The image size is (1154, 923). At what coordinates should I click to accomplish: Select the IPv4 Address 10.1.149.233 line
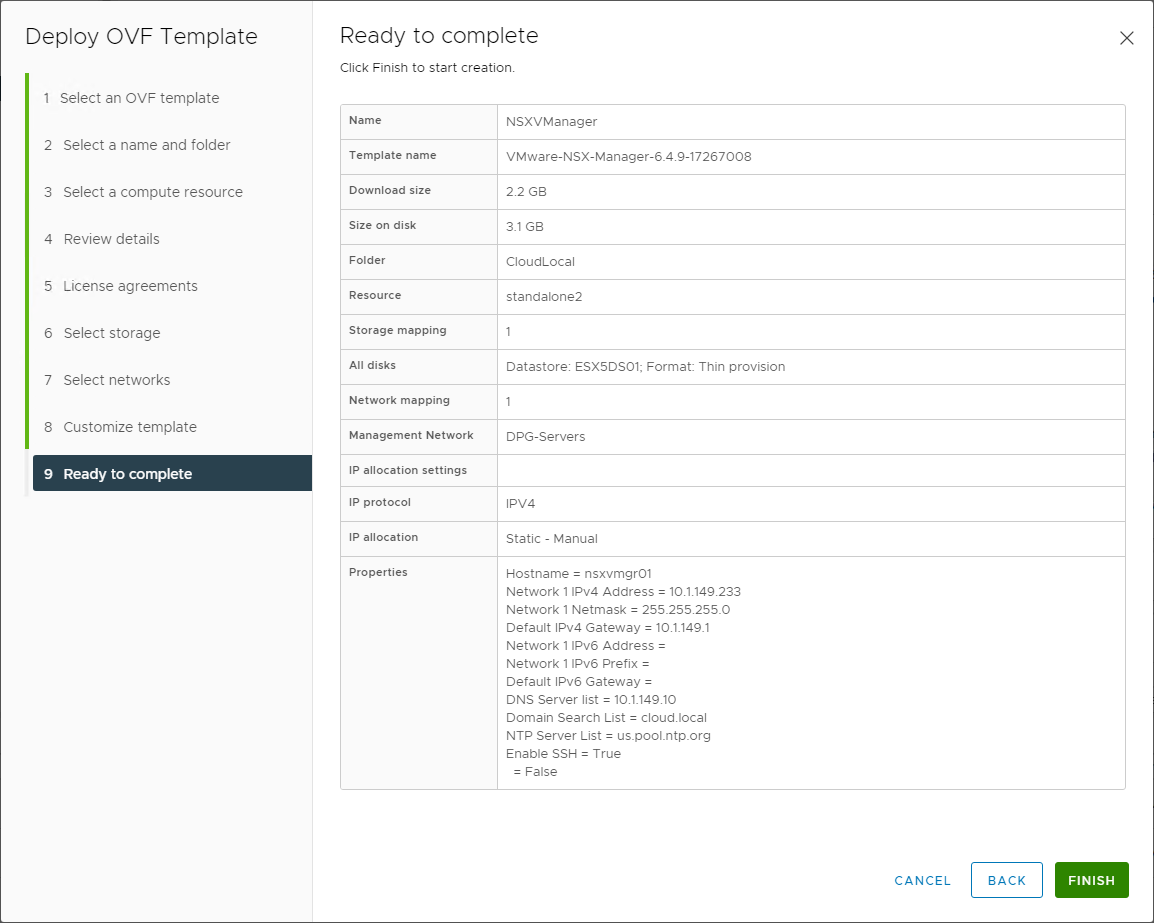[x=623, y=592]
